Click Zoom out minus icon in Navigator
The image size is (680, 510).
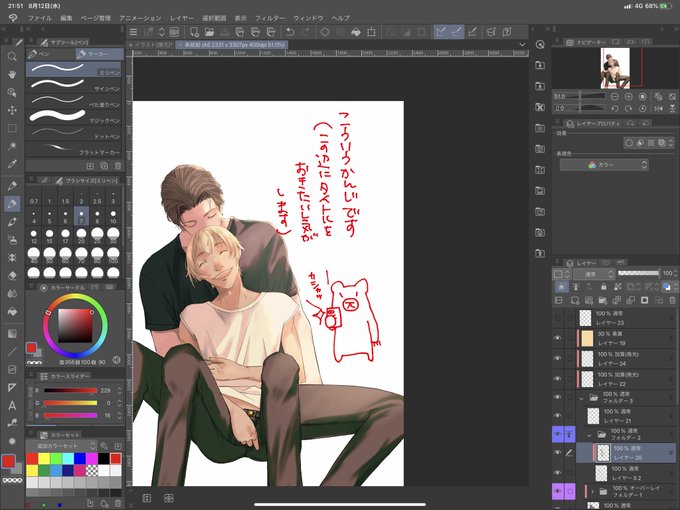point(615,96)
